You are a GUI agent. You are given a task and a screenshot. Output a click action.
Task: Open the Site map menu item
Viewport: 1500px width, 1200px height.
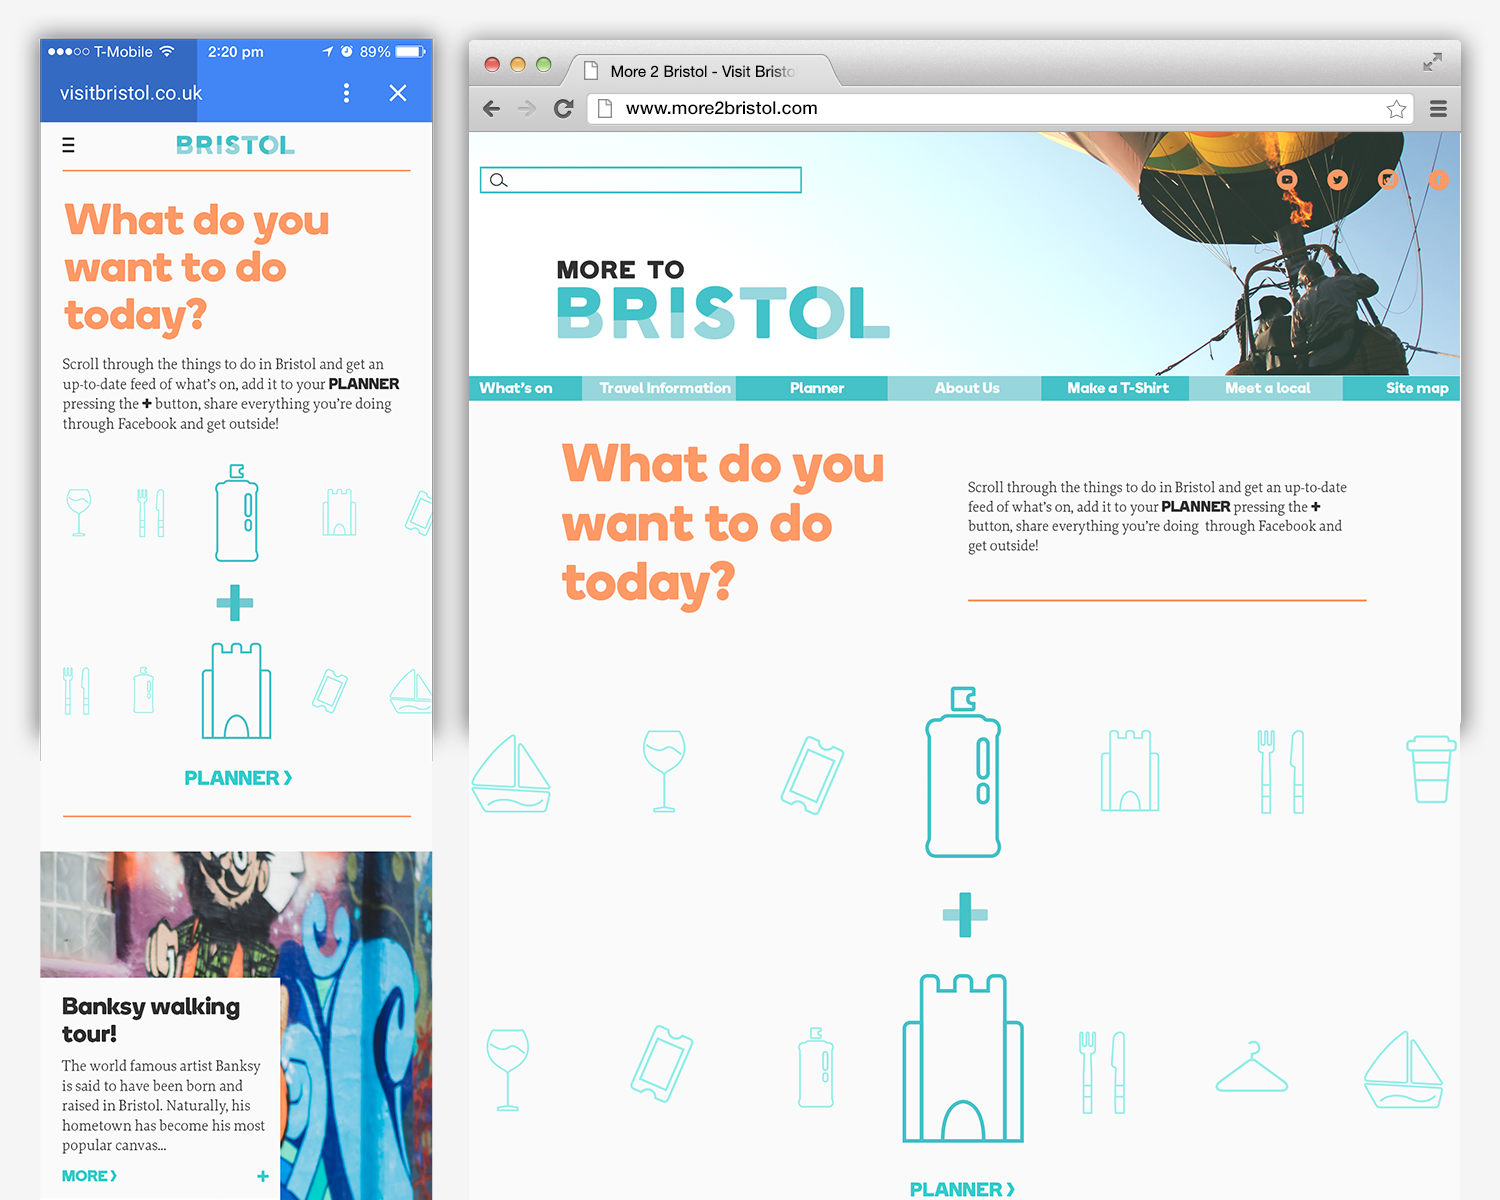1403,388
